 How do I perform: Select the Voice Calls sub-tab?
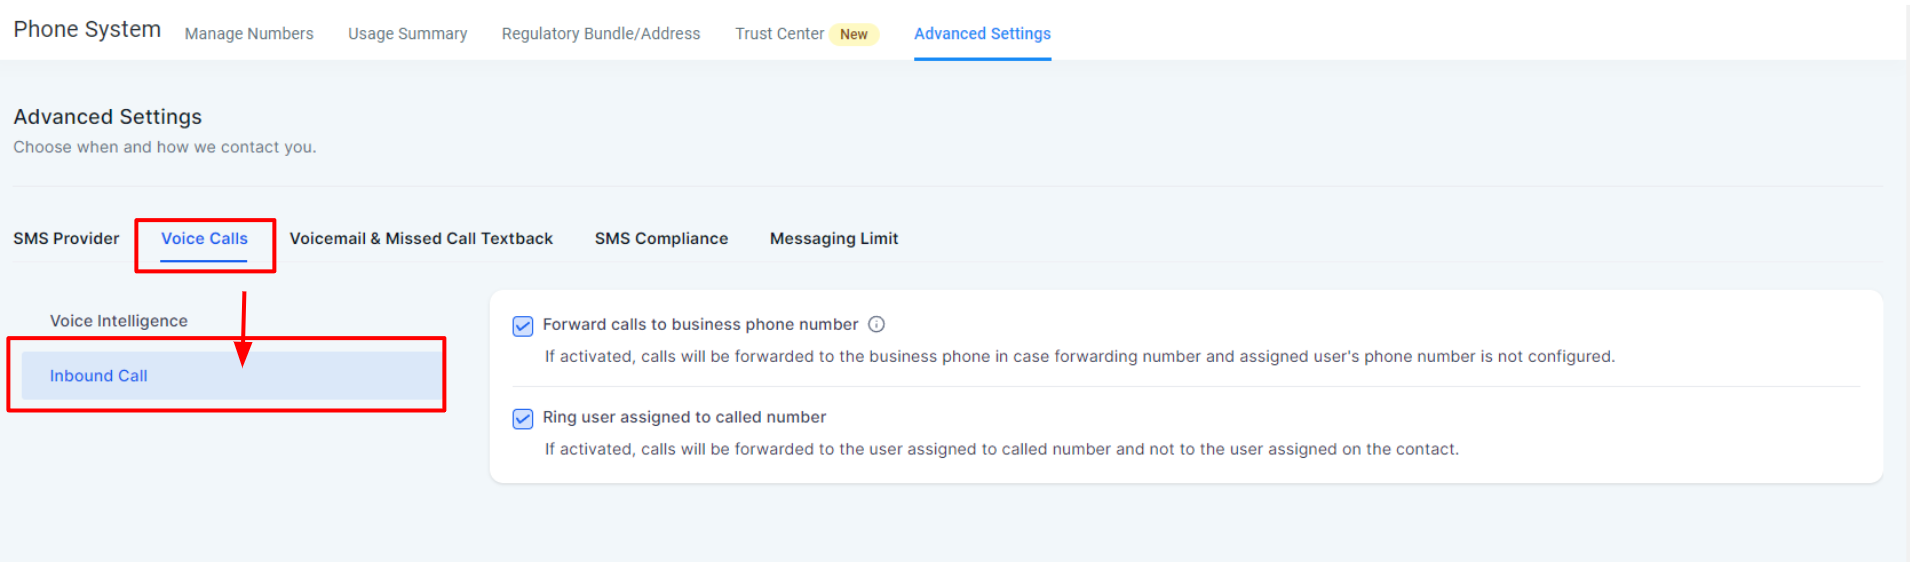tap(204, 238)
